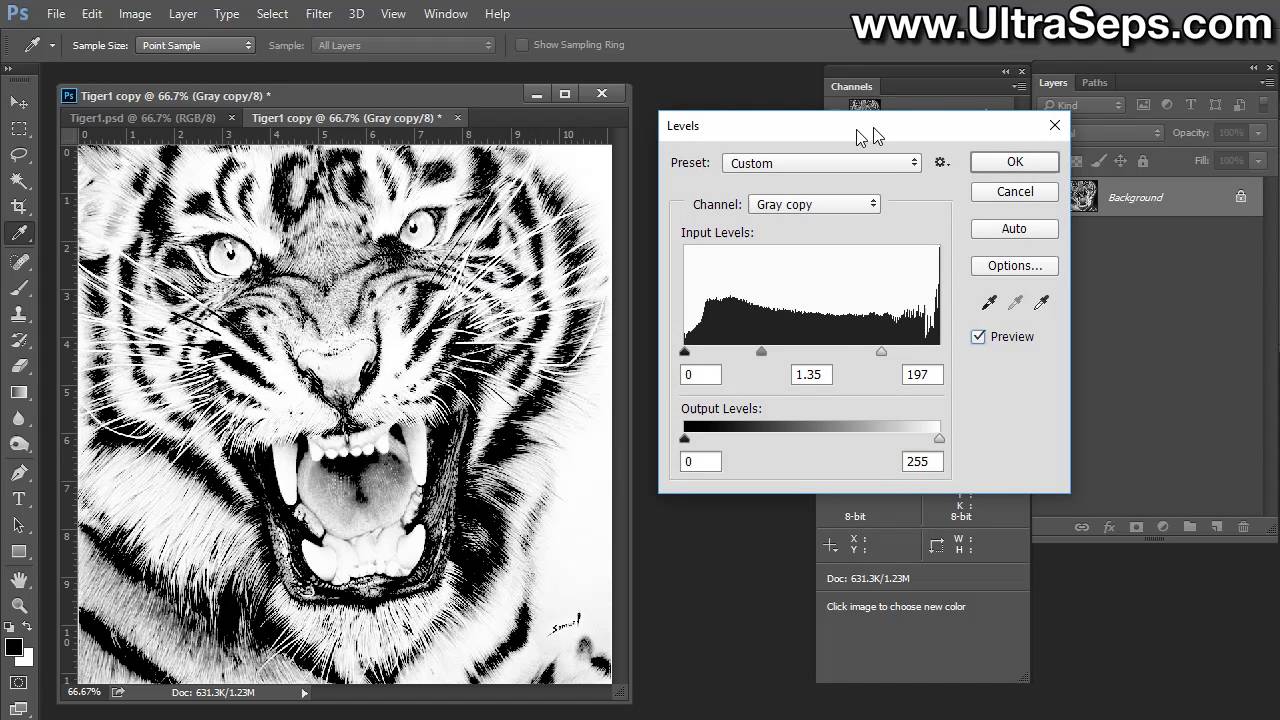Open the Channels panel flyout menu
Screen dimensions: 1280x720
[1018, 86]
